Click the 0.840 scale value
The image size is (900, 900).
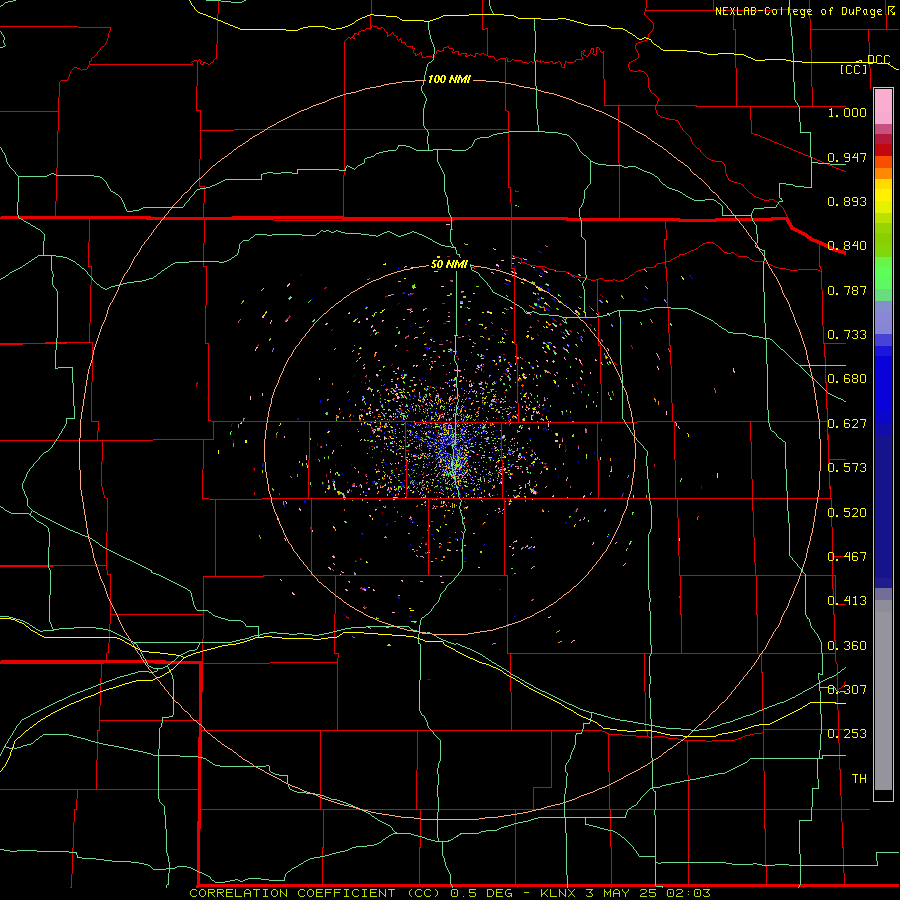pyautogui.click(x=847, y=246)
